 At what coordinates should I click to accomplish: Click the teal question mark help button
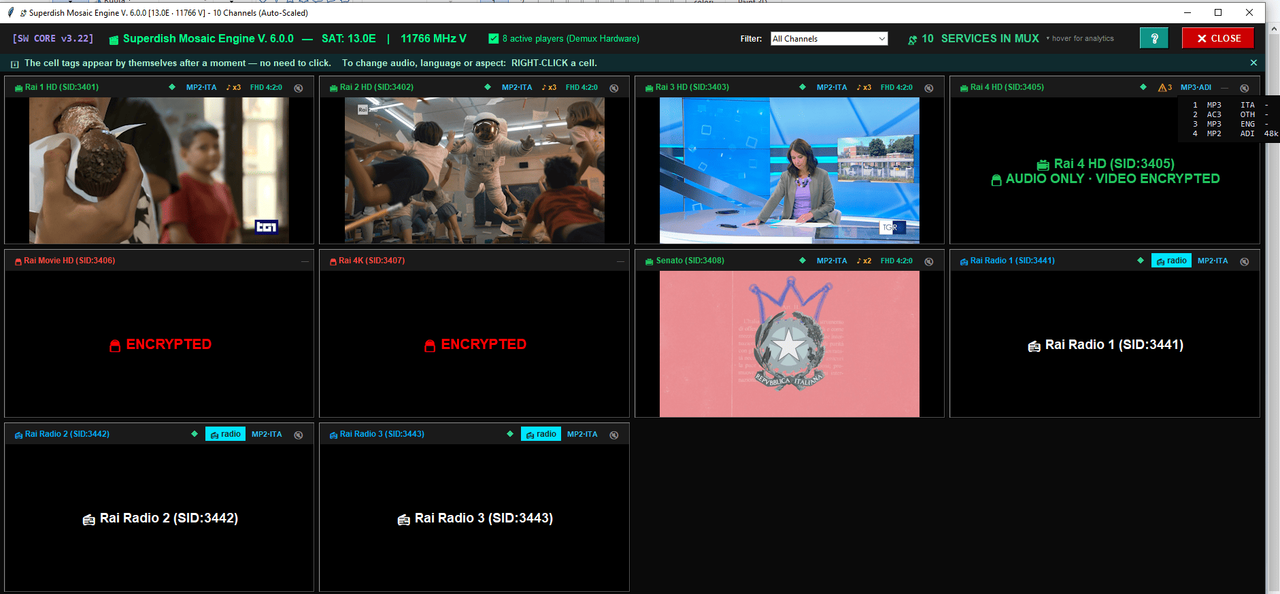click(1154, 38)
